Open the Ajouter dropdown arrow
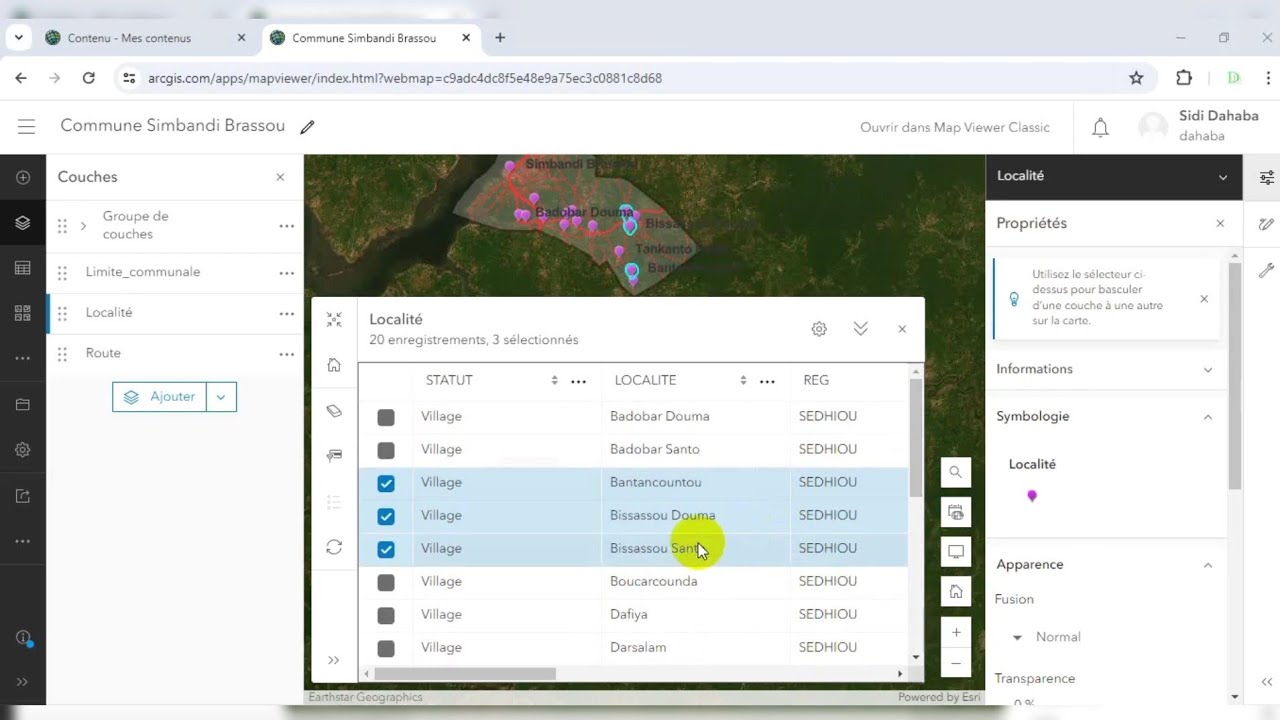This screenshot has width=1280, height=720. click(x=221, y=397)
